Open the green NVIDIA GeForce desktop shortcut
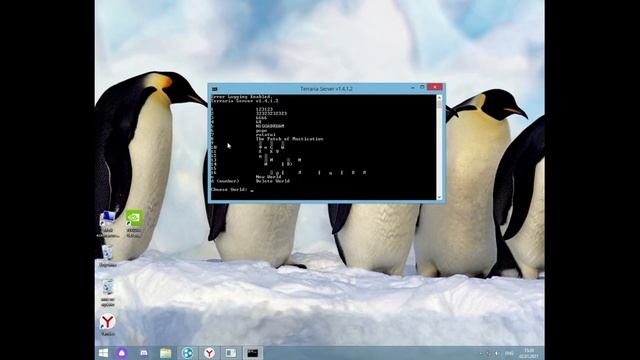Viewport: 640px width, 360px height. pyautogui.click(x=134, y=223)
